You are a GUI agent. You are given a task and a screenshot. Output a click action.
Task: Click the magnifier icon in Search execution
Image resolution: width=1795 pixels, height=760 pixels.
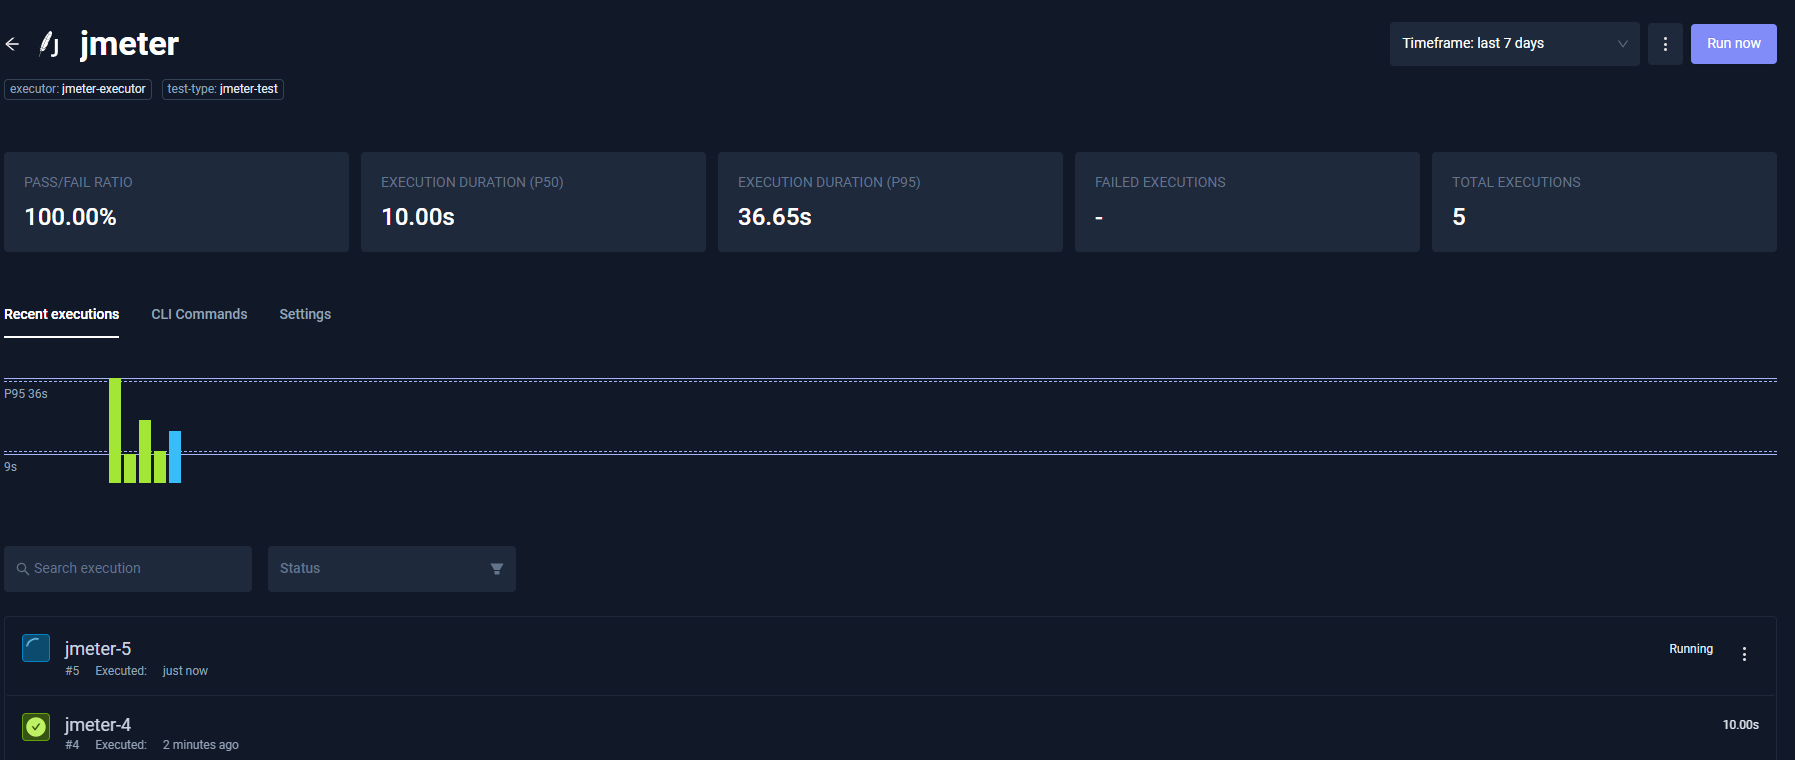tap(22, 569)
